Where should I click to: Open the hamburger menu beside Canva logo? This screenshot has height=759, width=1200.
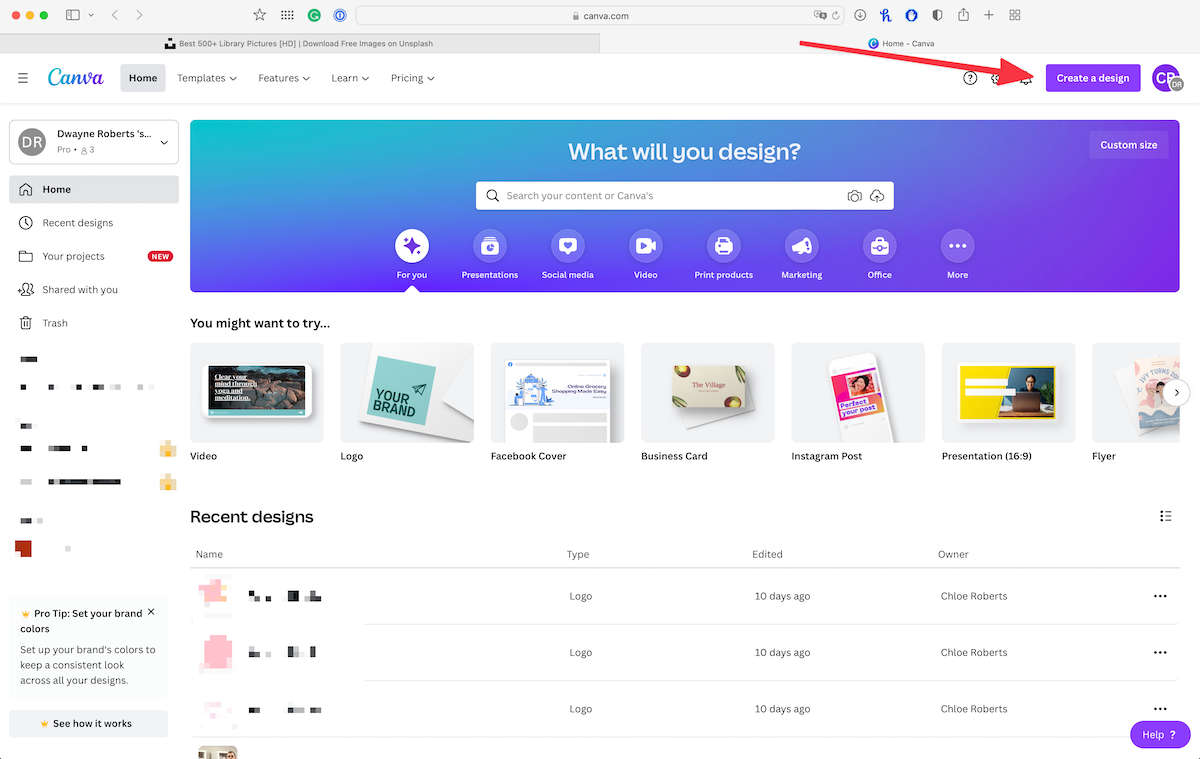[23, 78]
